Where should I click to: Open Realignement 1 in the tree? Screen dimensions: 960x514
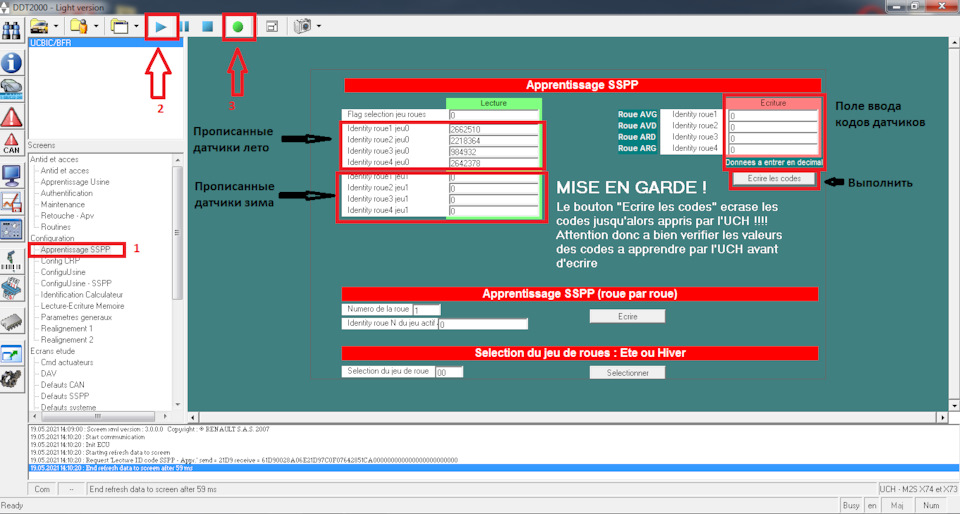tap(67, 329)
